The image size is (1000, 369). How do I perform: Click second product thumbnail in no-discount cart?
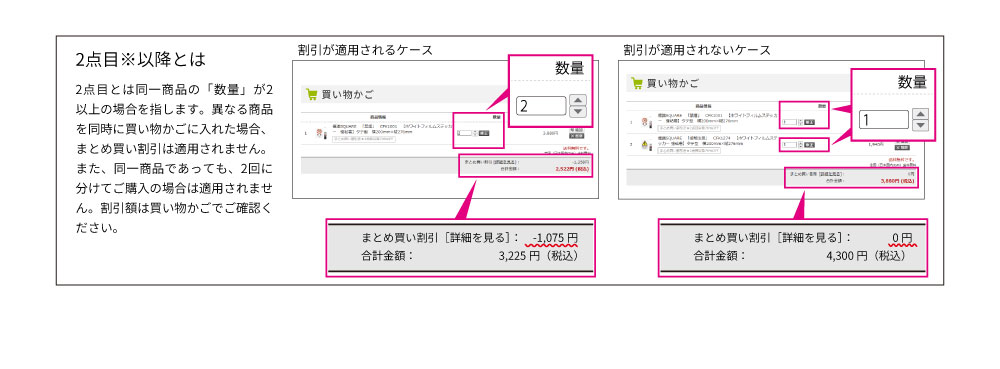tap(646, 145)
